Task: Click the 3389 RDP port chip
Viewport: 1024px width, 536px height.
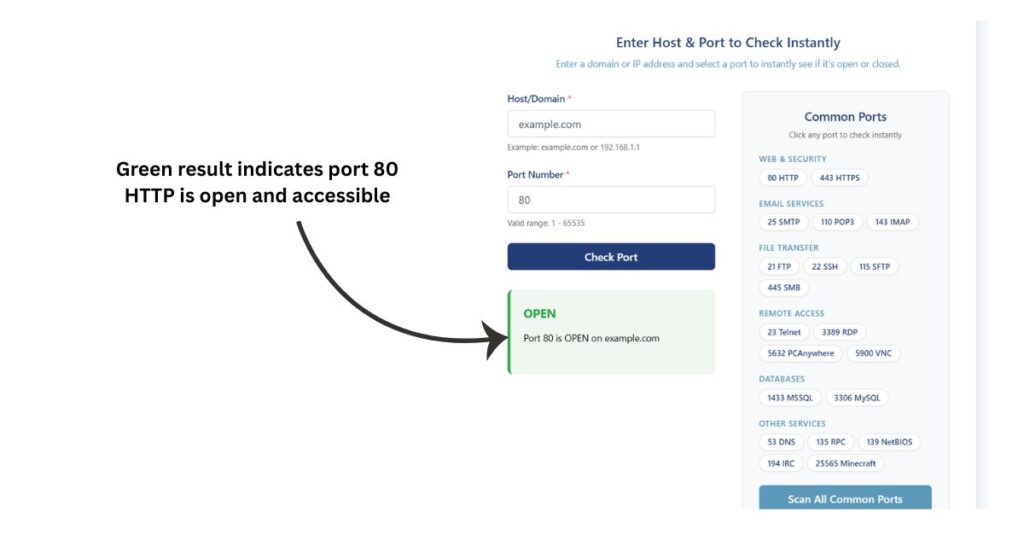Action: coord(839,332)
